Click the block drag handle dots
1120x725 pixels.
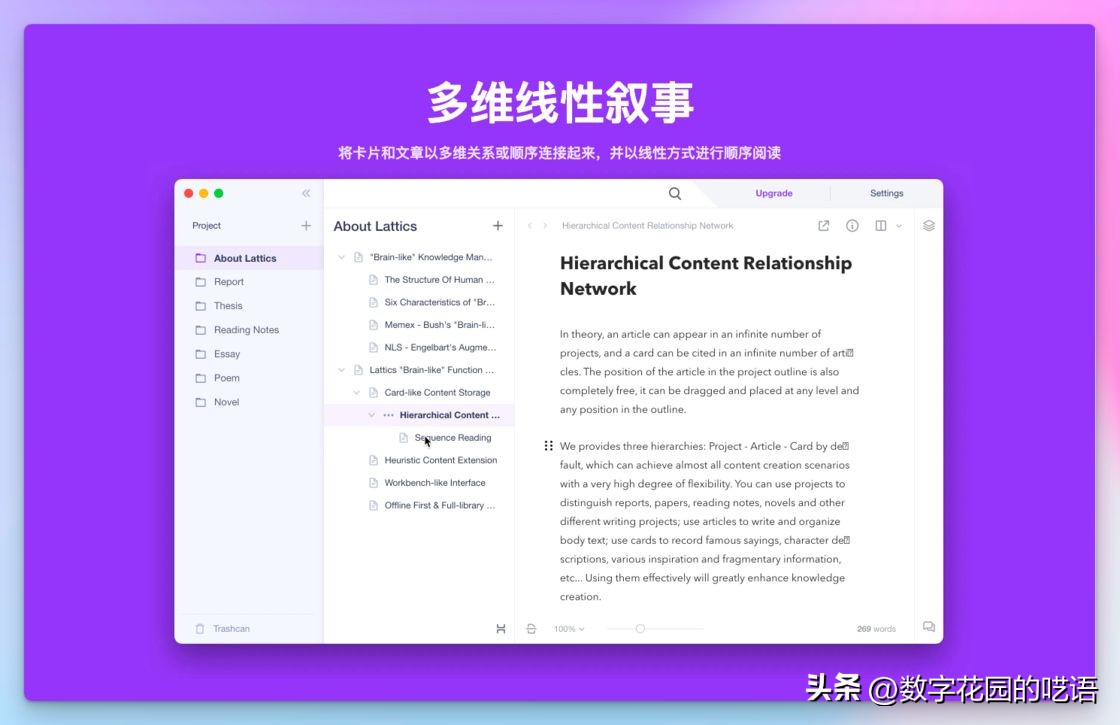(x=549, y=446)
